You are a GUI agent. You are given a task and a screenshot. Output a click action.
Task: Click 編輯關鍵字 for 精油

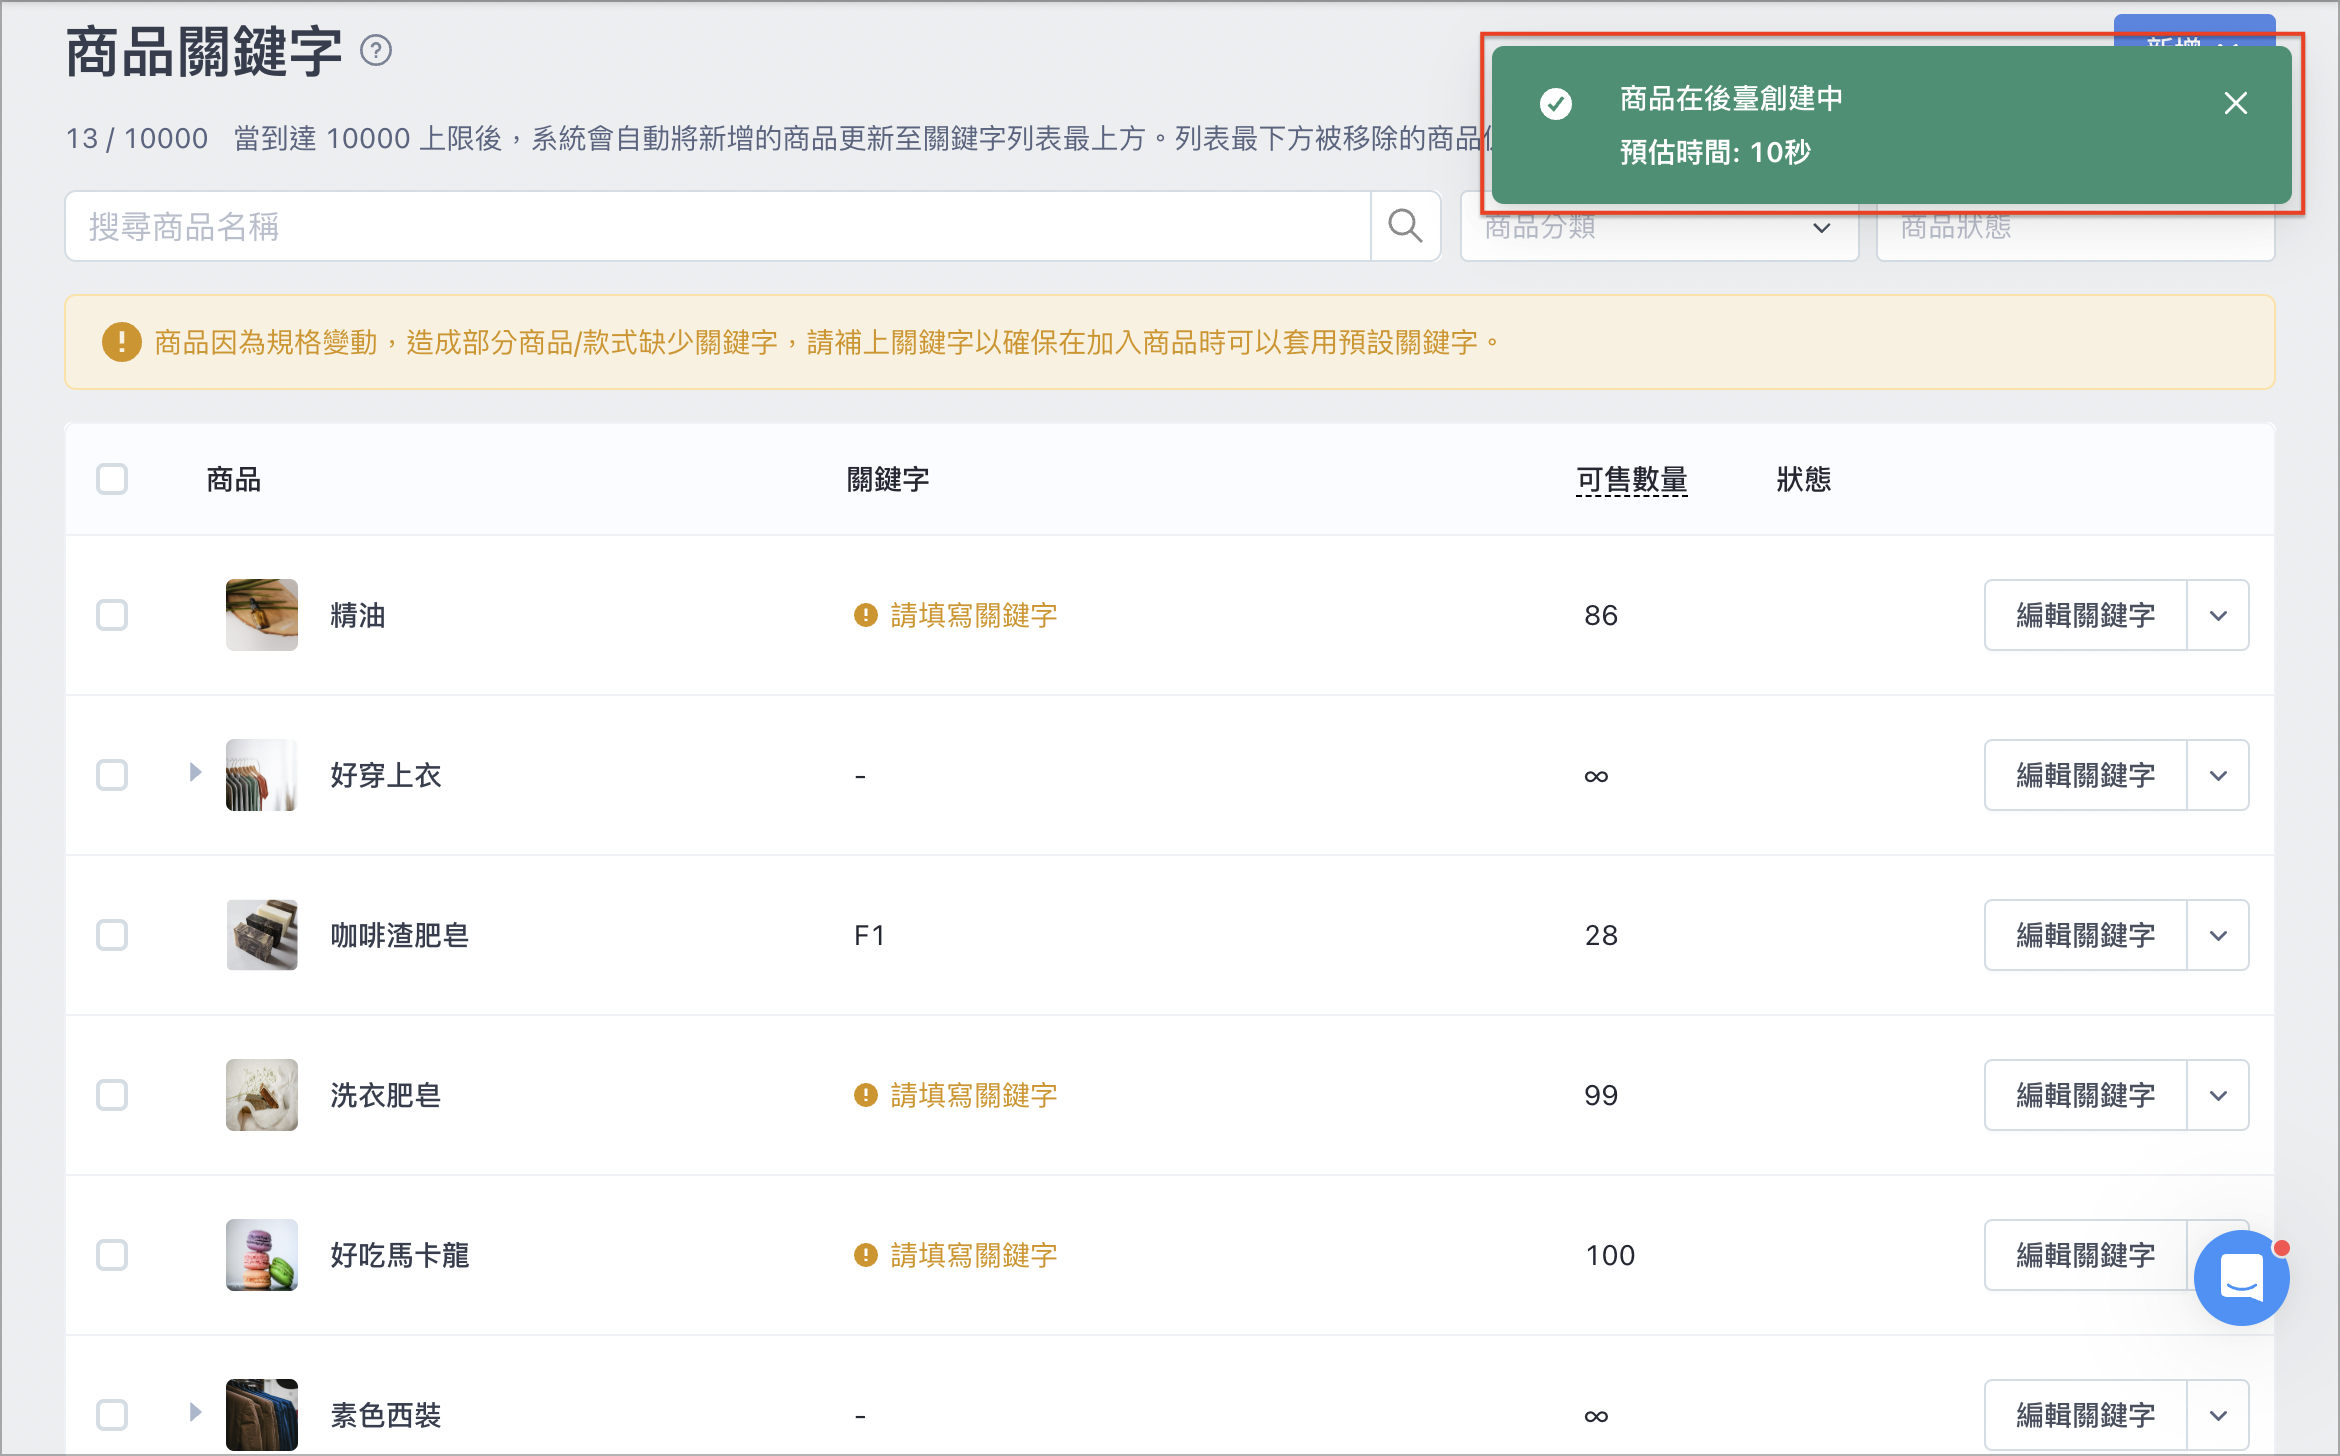(2085, 615)
